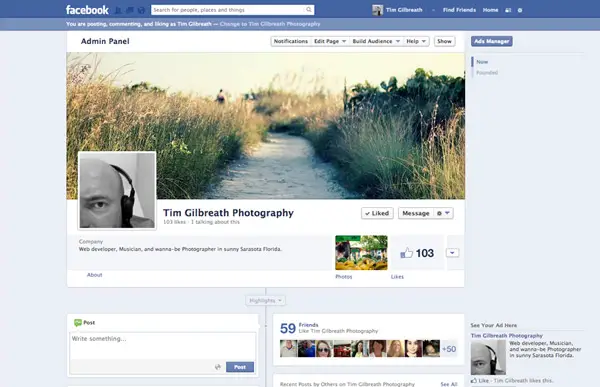The width and height of the screenshot is (600, 387).
Task: Click the search magnifier icon
Action: click(x=308, y=10)
